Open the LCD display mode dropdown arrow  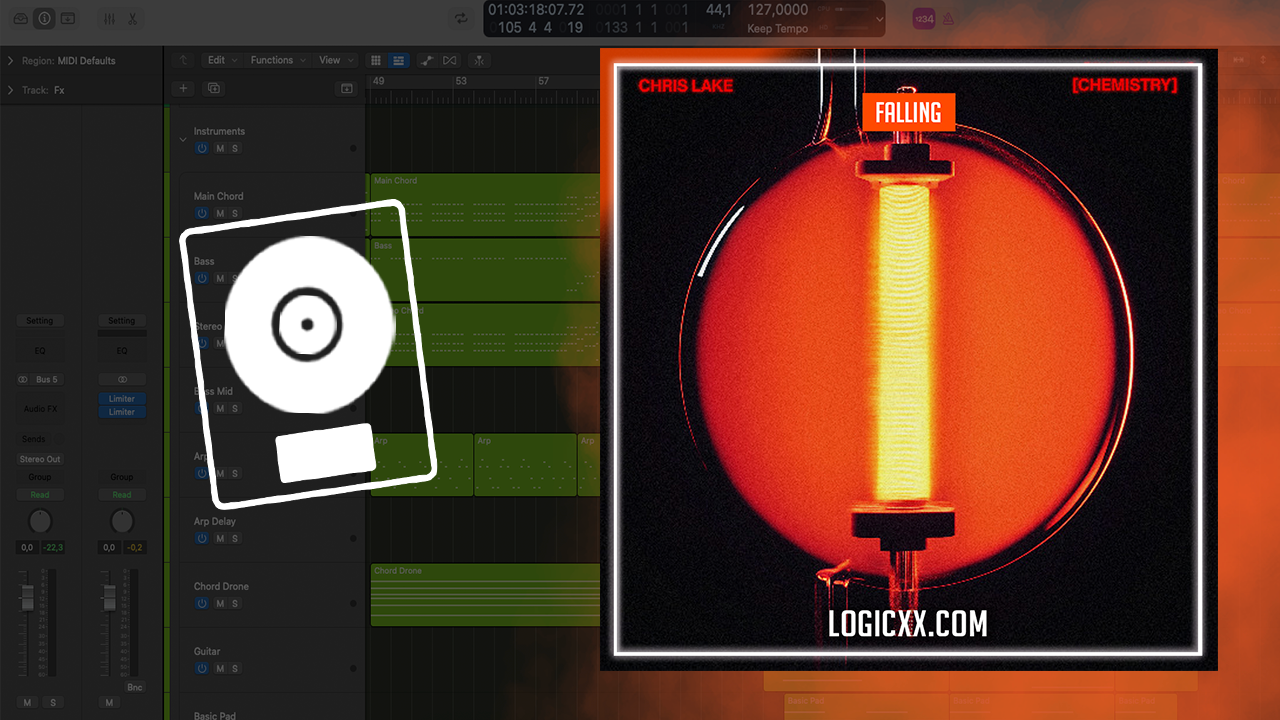[879, 18]
